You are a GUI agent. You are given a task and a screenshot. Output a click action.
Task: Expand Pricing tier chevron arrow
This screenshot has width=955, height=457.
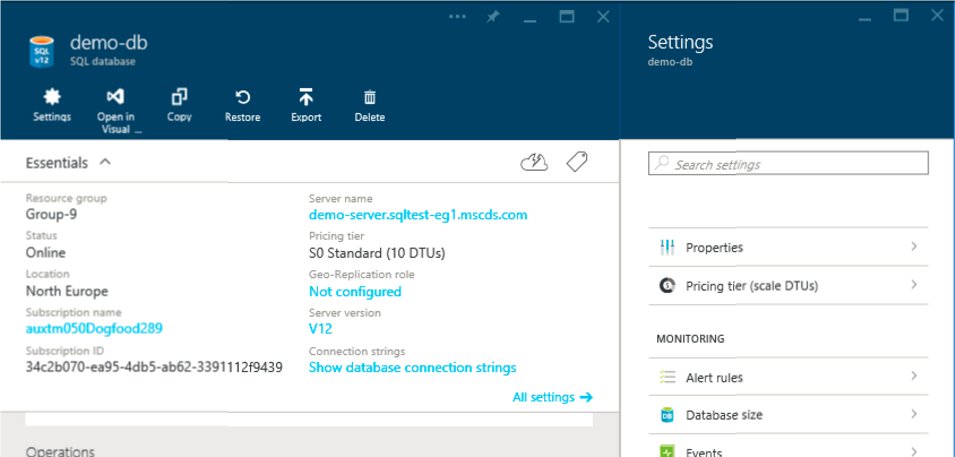click(914, 284)
